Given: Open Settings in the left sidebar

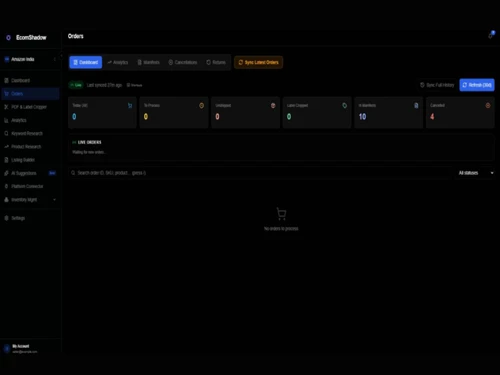Looking at the screenshot, I should click(x=30, y=218).
